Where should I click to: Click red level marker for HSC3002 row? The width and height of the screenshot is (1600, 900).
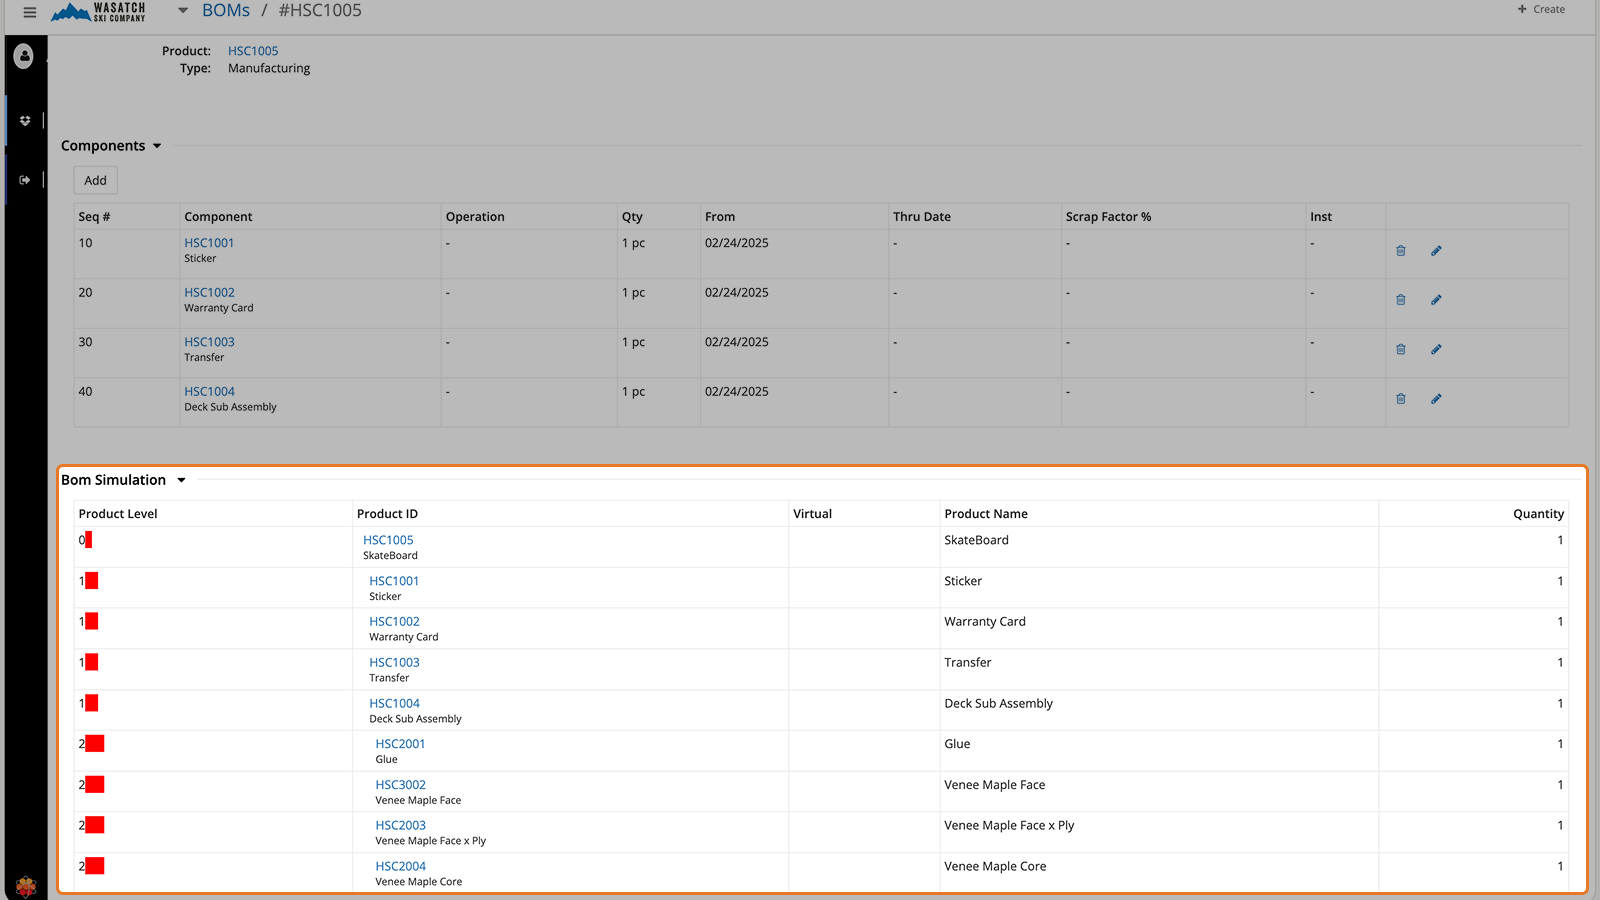(x=95, y=784)
